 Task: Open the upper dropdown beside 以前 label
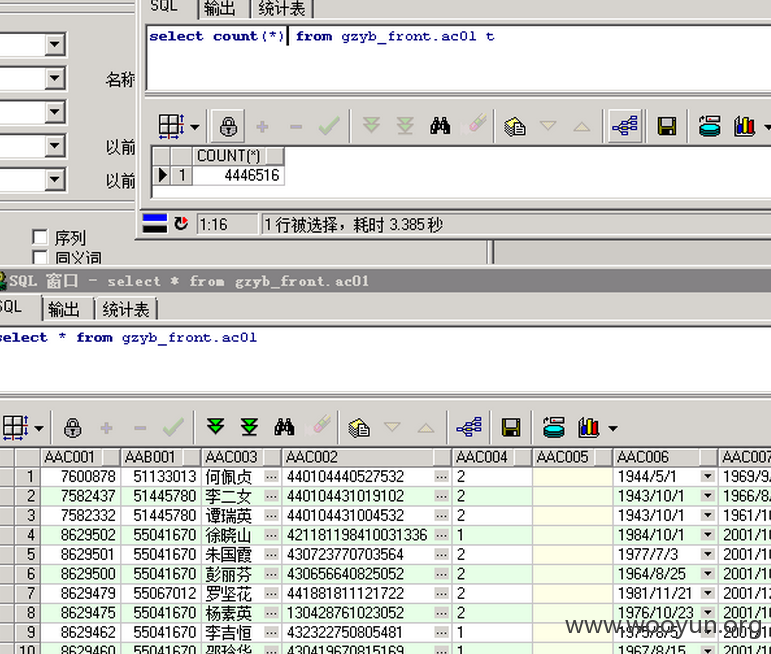55,146
